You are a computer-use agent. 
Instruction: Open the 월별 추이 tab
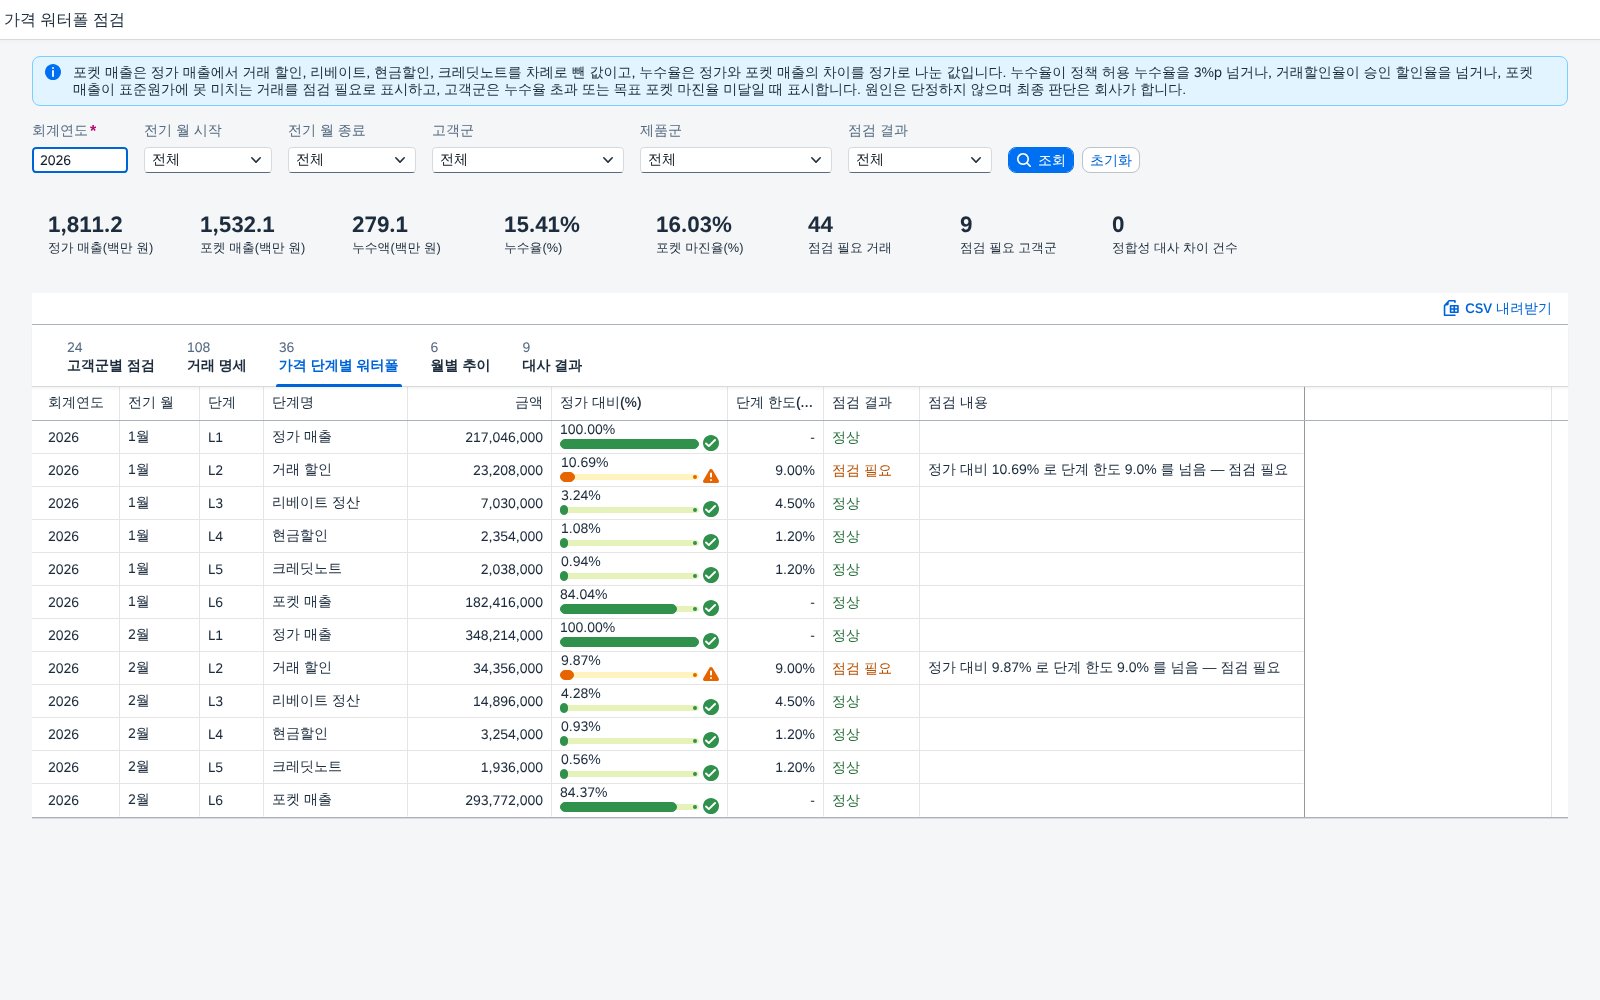pyautogui.click(x=460, y=357)
